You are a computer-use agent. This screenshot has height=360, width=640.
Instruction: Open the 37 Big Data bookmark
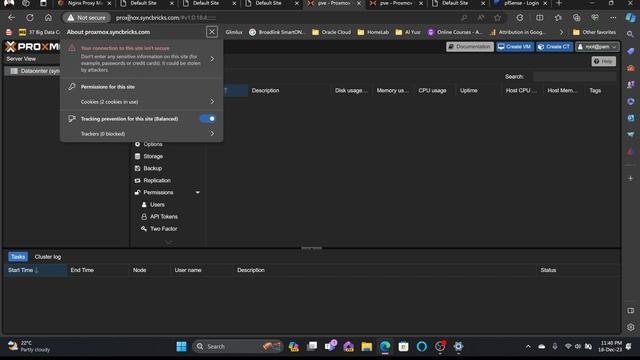39,32
